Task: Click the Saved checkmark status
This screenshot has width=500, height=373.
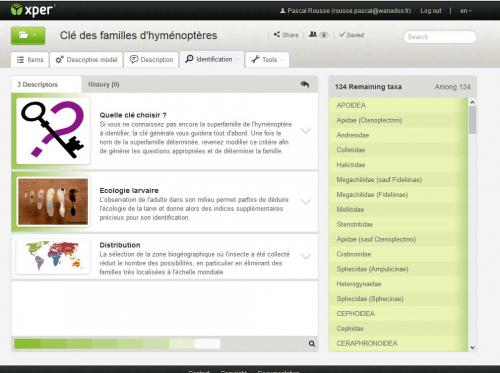Action: click(x=351, y=35)
